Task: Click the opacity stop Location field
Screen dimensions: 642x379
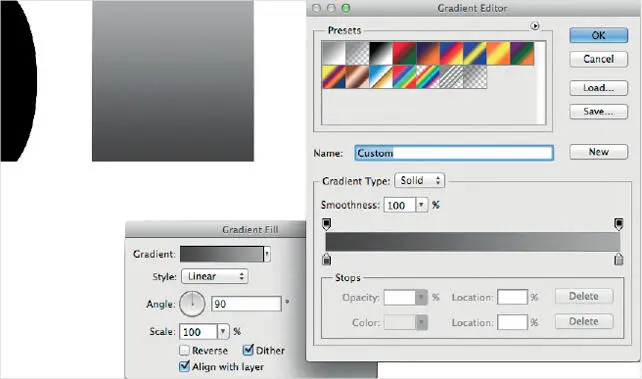Action: coord(512,297)
